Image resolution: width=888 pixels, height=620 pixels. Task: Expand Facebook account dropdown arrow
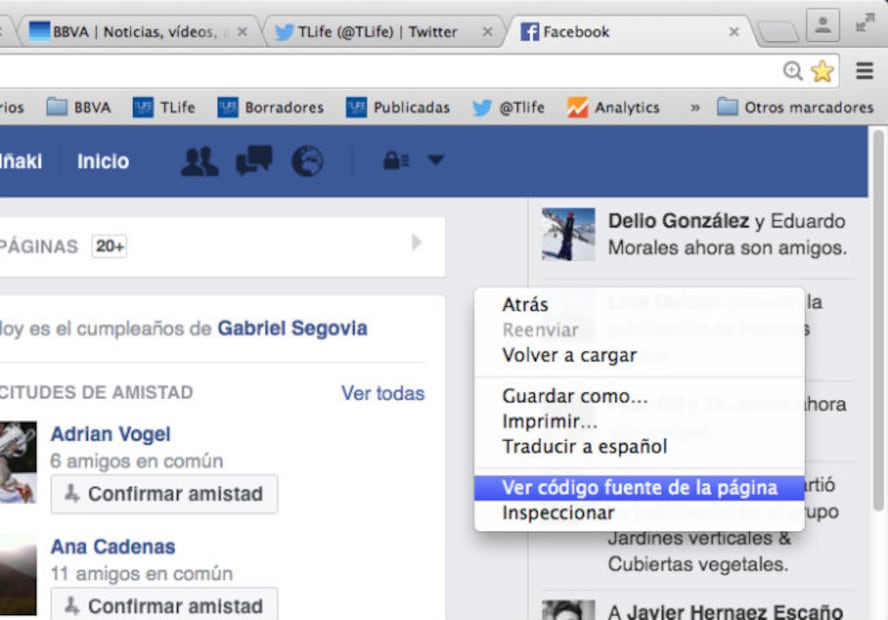pyautogui.click(x=436, y=160)
